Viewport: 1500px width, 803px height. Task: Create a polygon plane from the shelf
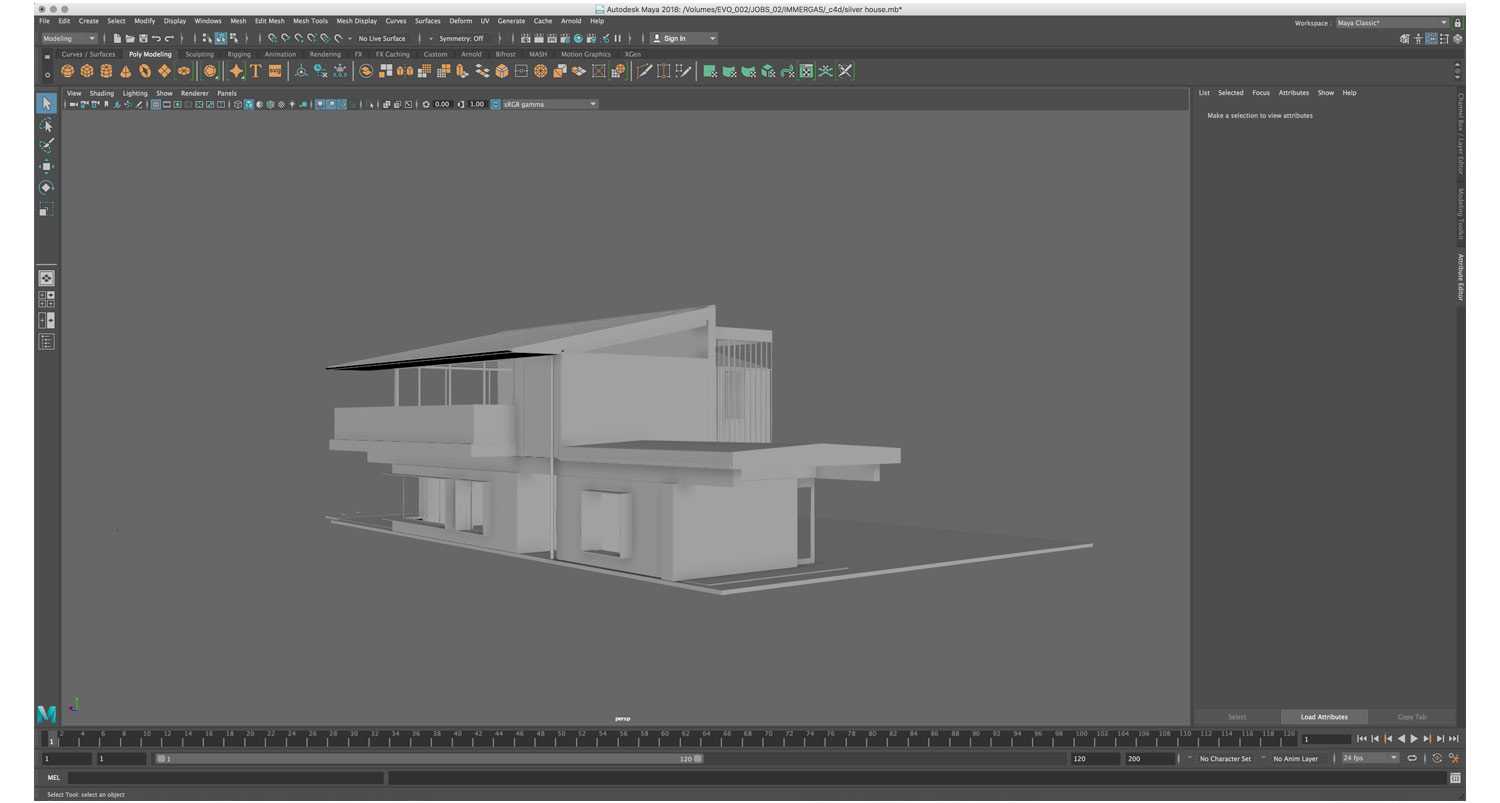[164, 71]
